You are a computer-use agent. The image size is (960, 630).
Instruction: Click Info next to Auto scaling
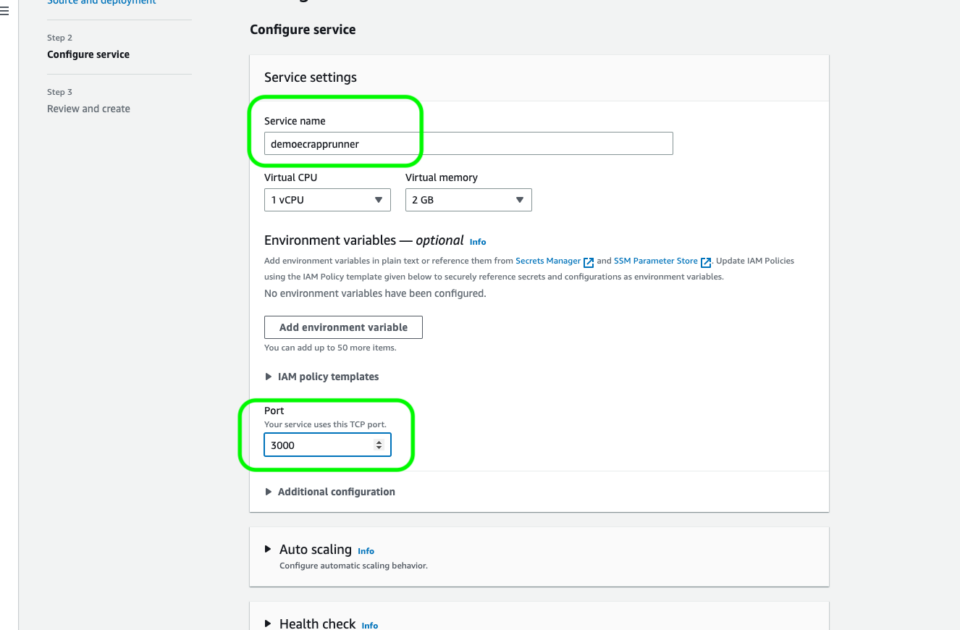point(366,550)
